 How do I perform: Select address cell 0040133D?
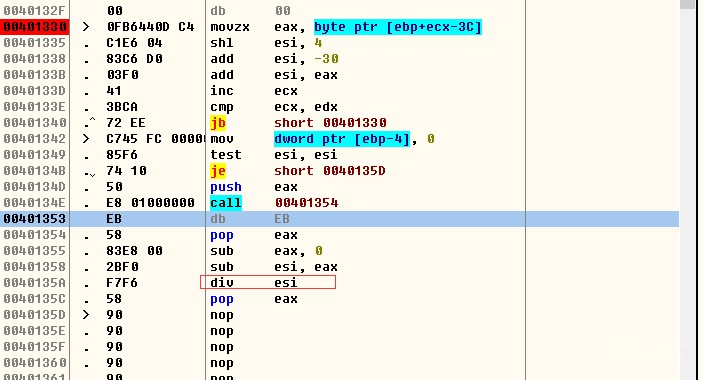[x=35, y=91]
